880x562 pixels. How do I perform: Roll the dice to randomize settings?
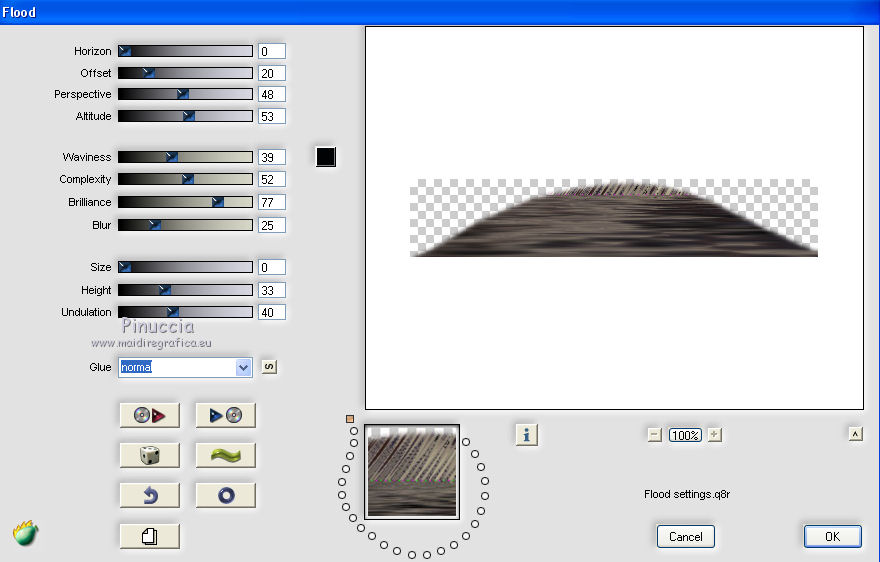(x=149, y=455)
